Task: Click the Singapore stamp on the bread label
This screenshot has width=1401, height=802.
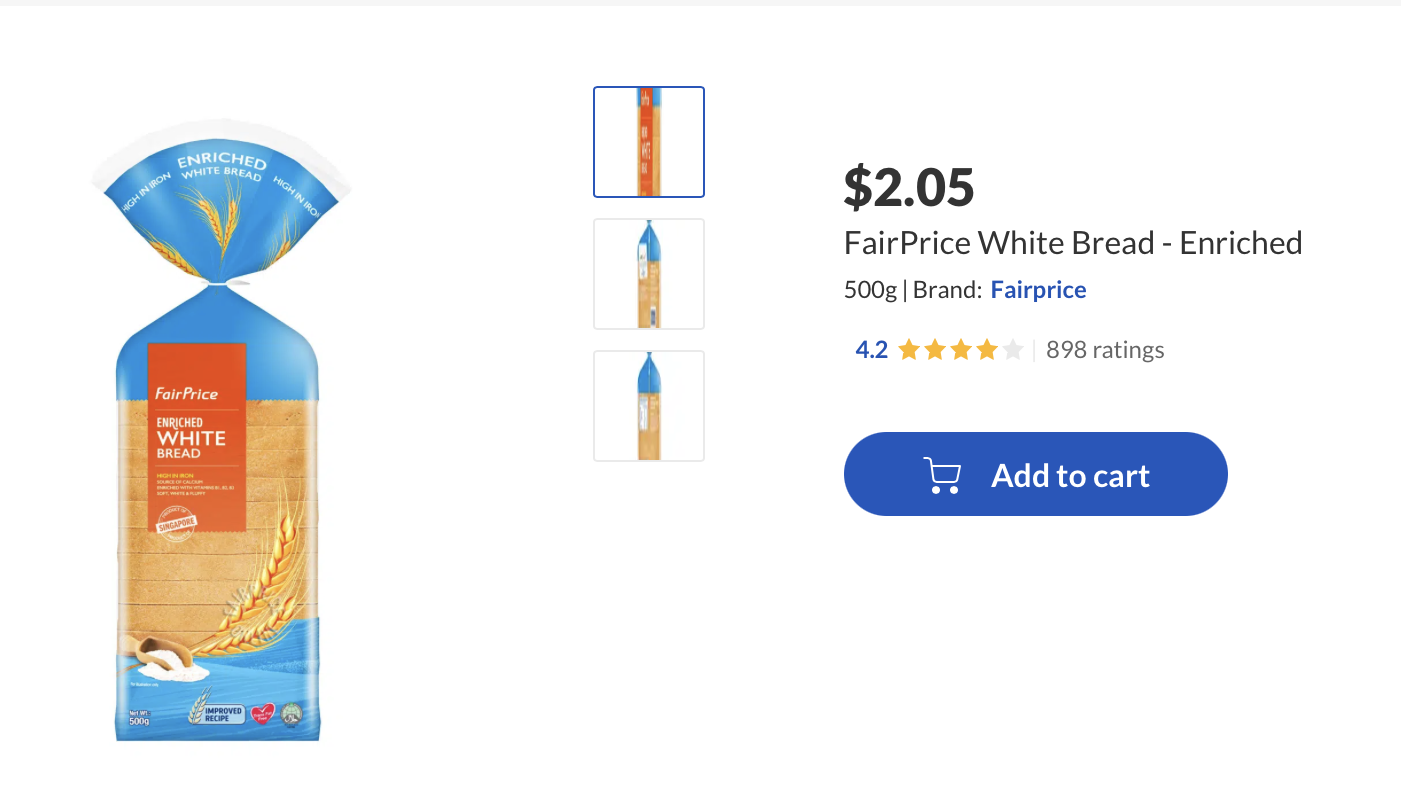Action: 176,522
